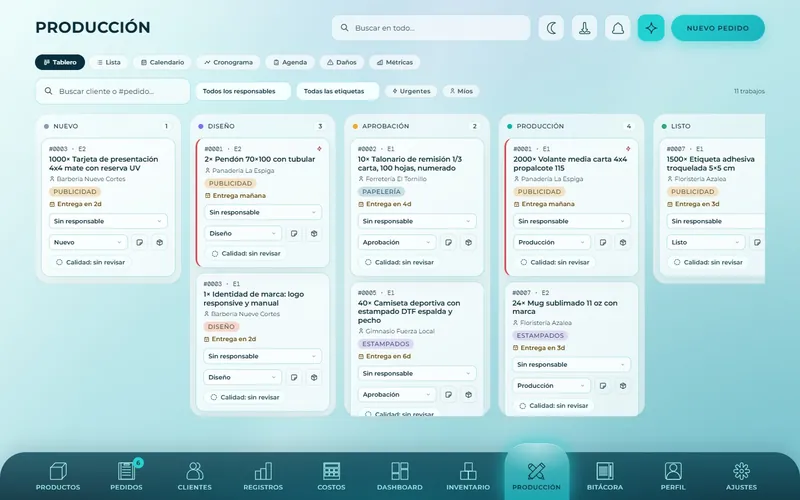Open the Métricas tab
Image resolution: width=800 pixels, height=500 pixels.
coord(394,62)
